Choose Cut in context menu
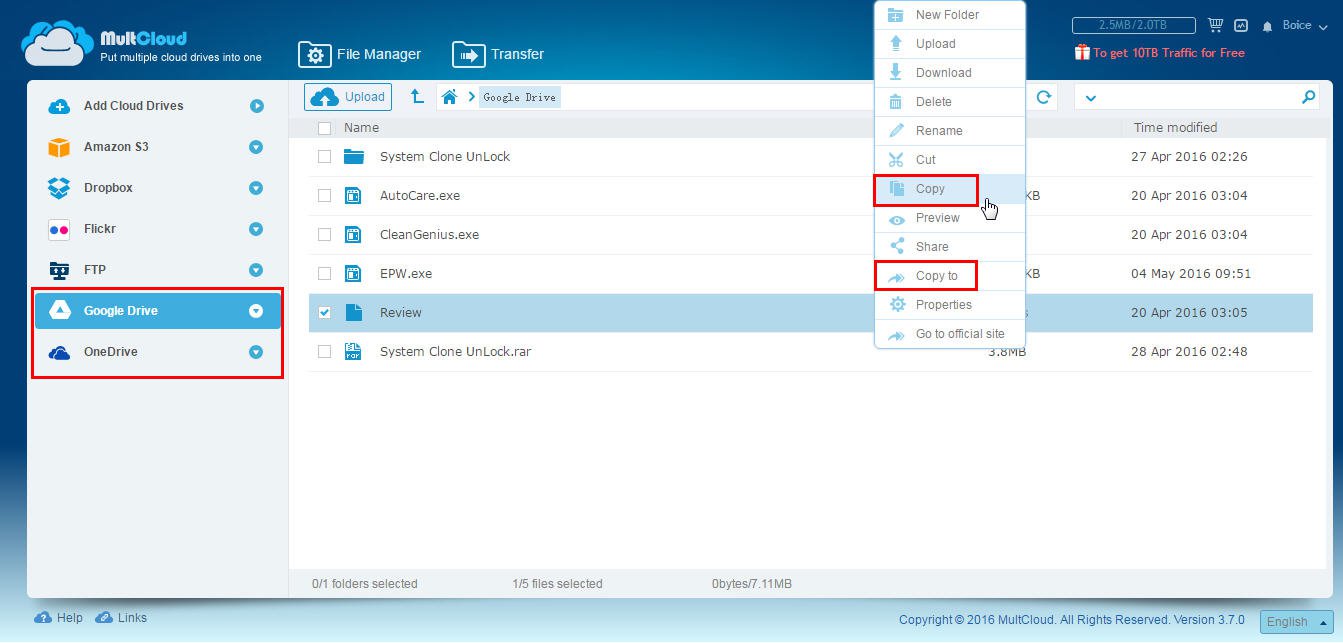 [950, 160]
